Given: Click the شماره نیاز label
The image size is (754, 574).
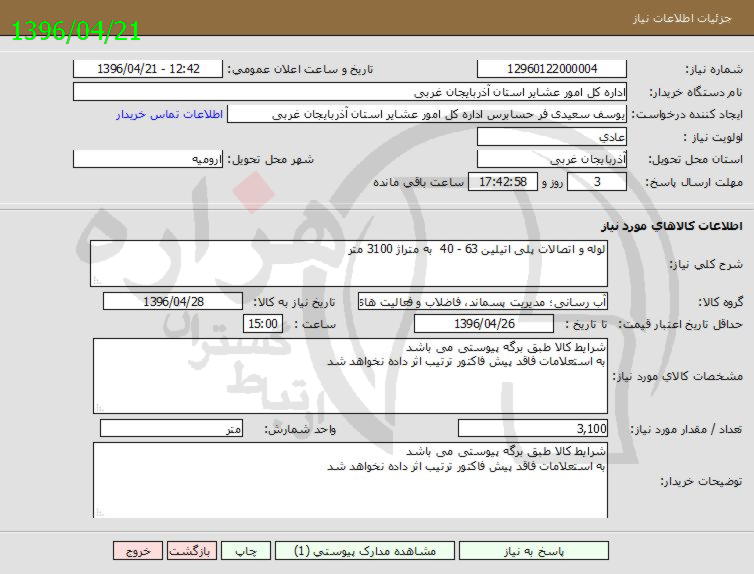Looking at the screenshot, I should [x=714, y=69].
